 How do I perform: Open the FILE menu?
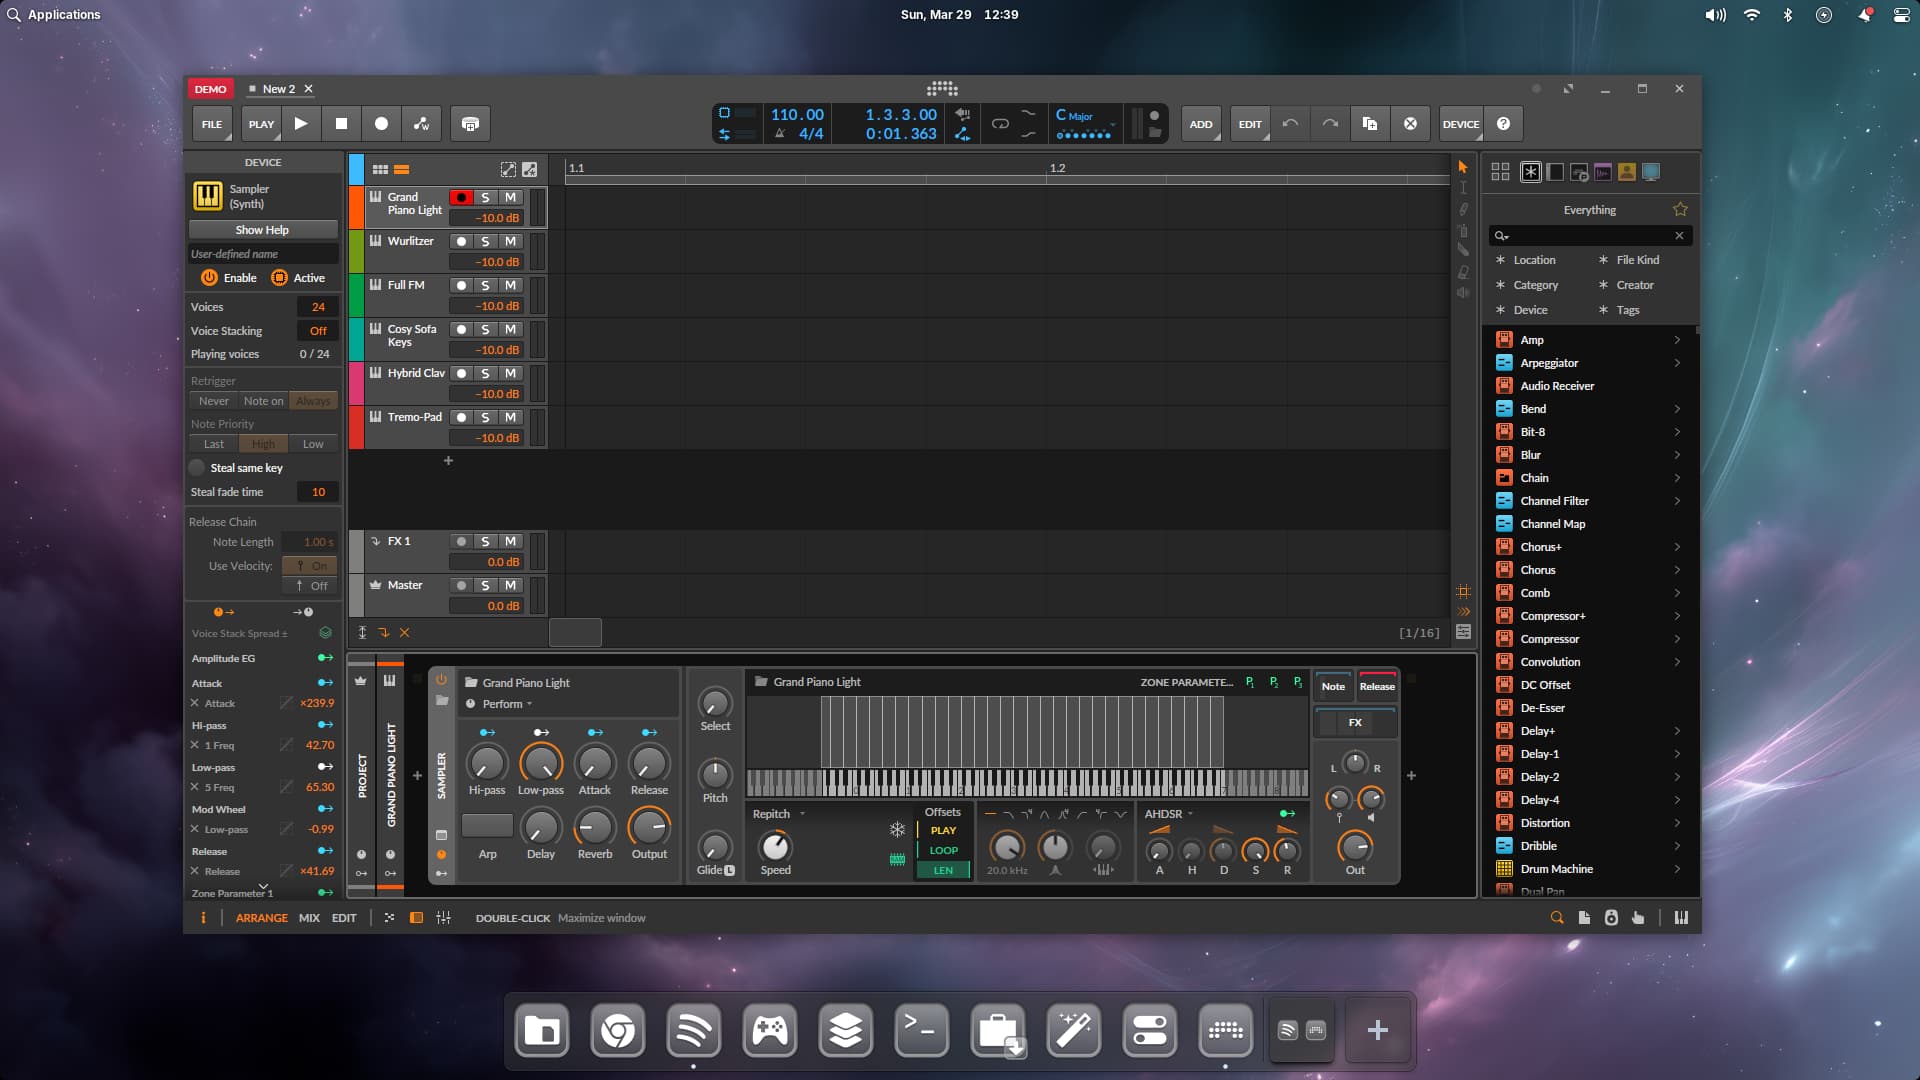[x=212, y=124]
